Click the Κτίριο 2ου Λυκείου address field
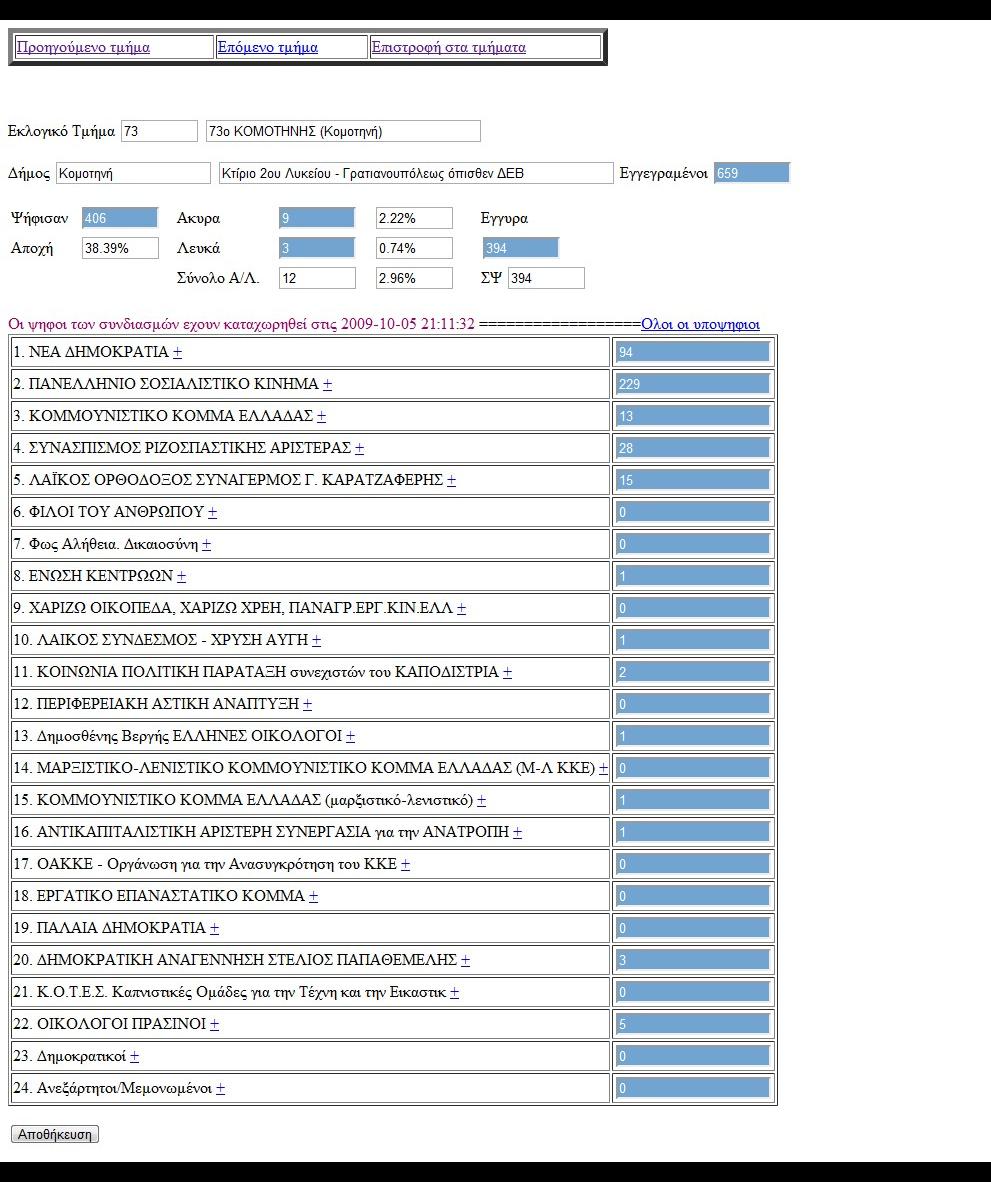This screenshot has height=1182, width=991. point(416,173)
